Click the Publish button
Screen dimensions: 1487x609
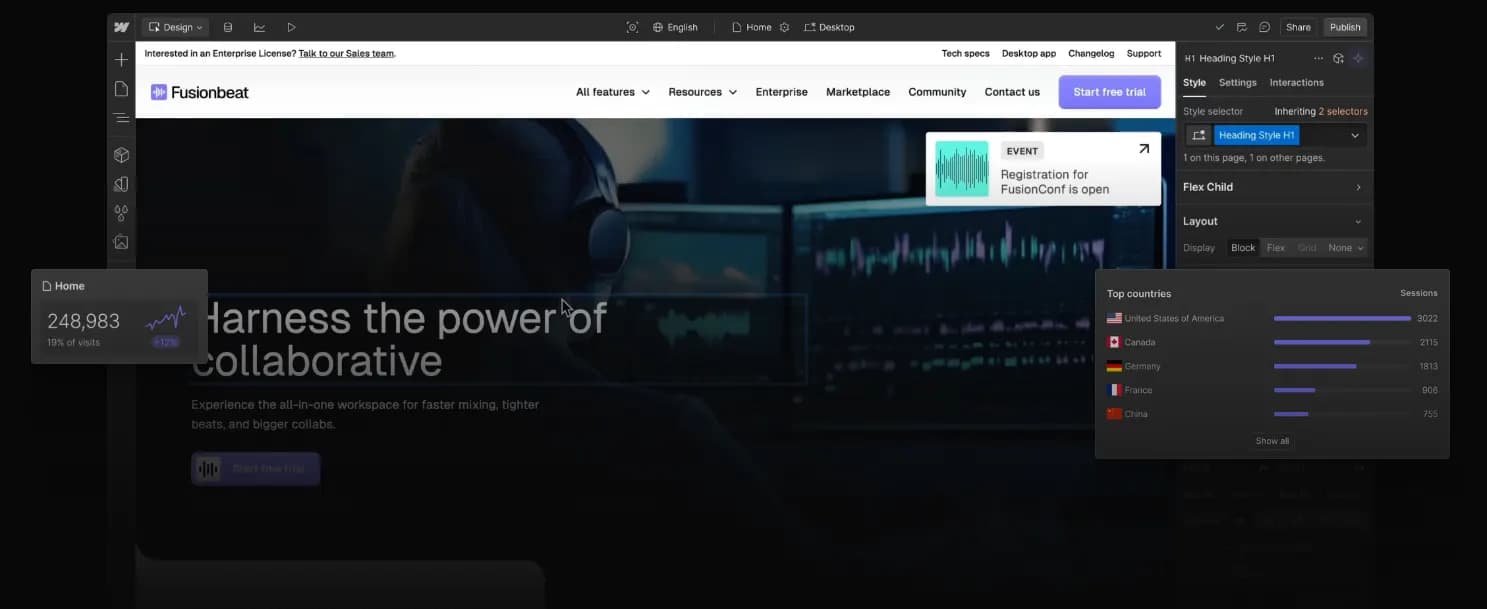1345,27
